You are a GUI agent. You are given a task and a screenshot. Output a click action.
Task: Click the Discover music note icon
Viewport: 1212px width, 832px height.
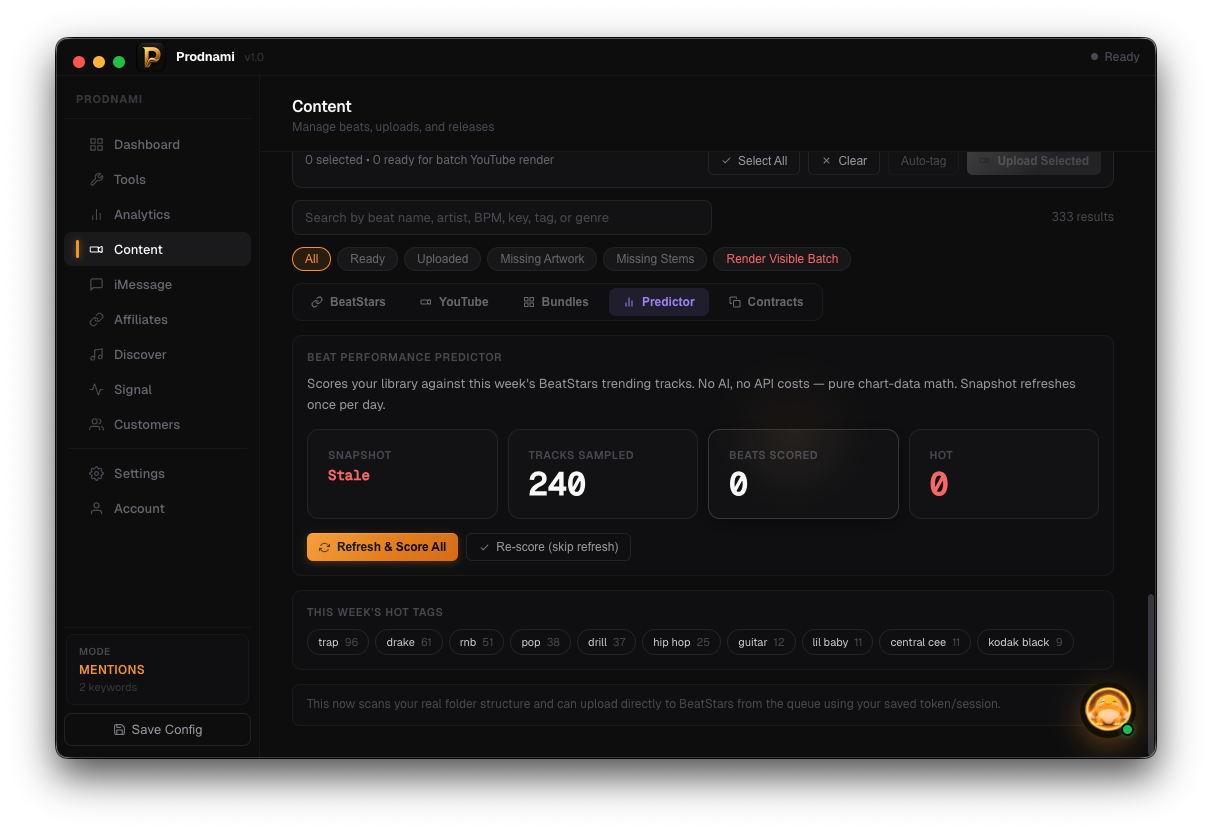coord(96,355)
